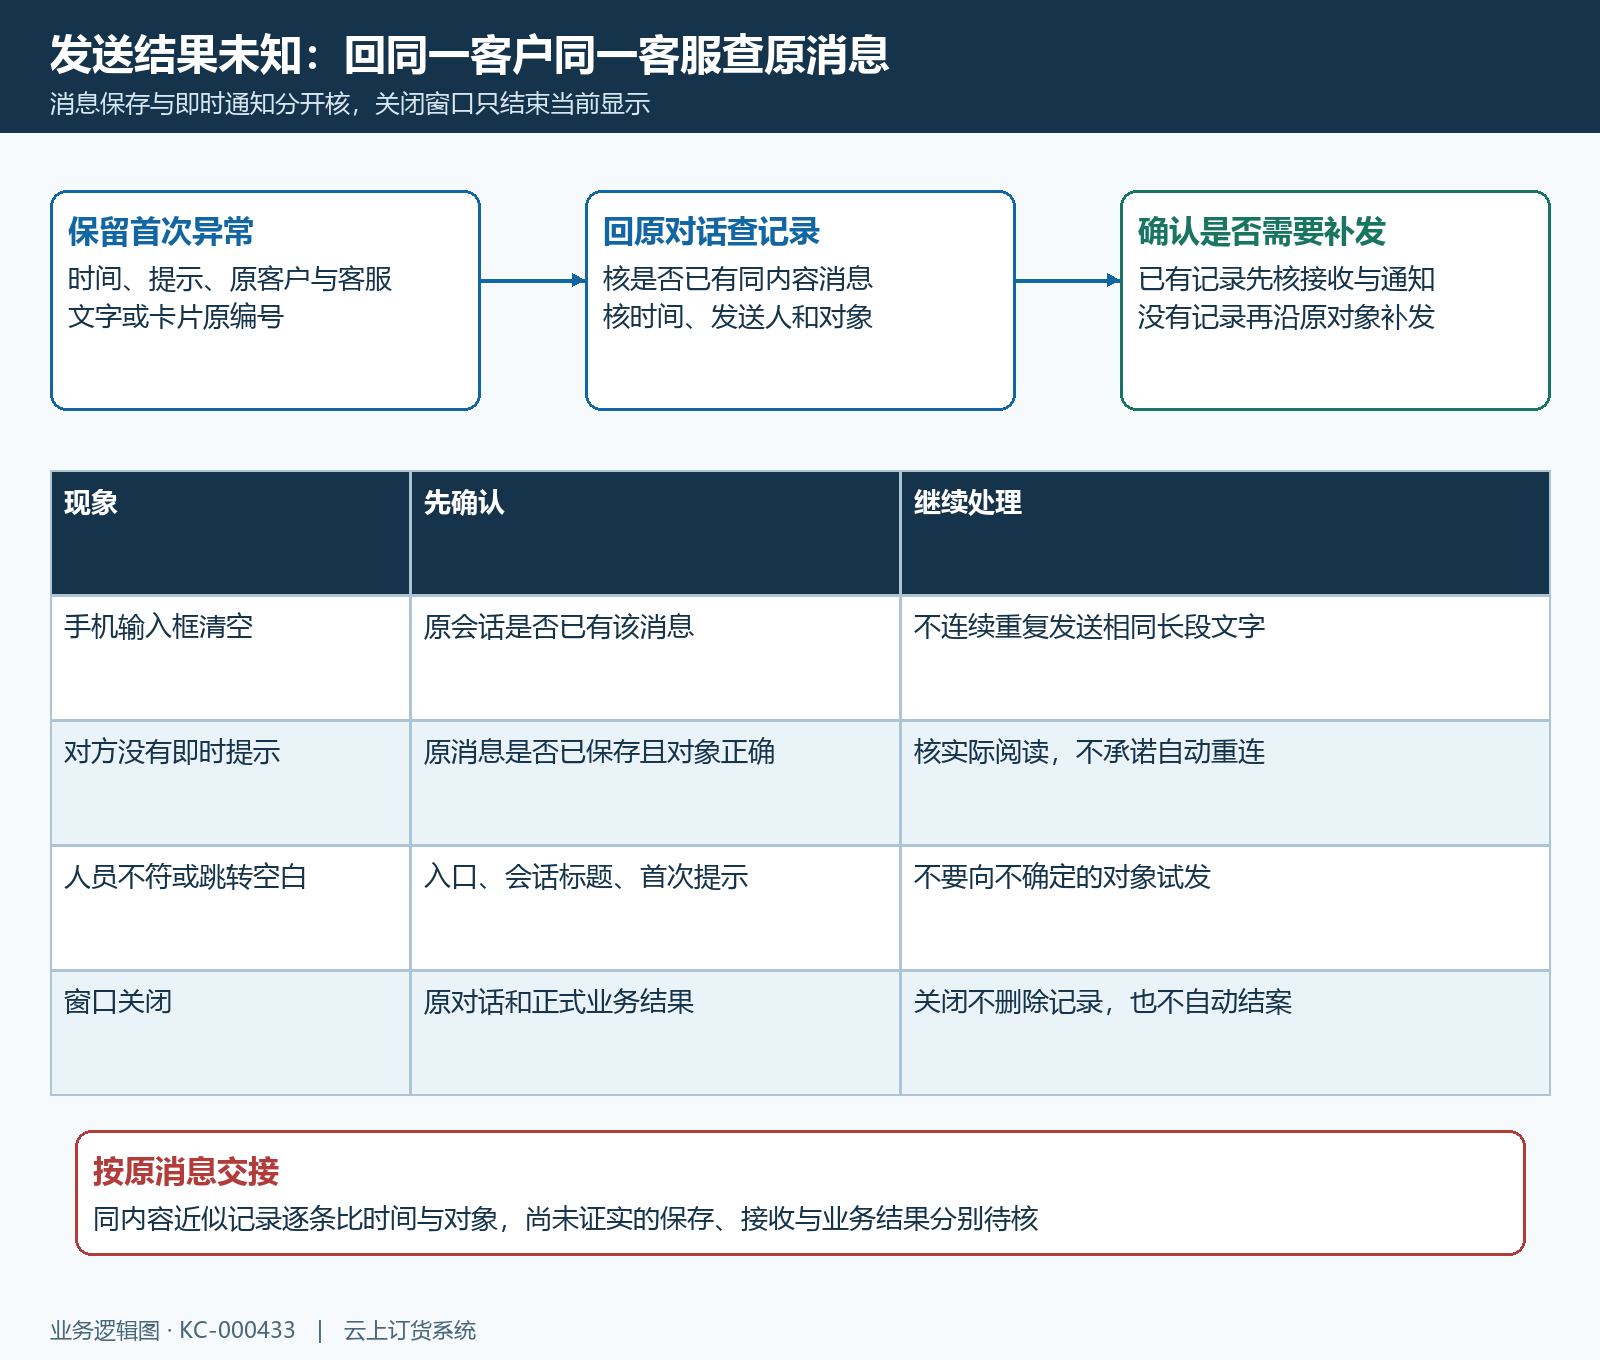Click the 确认是否需要补发 card heading

click(1262, 232)
